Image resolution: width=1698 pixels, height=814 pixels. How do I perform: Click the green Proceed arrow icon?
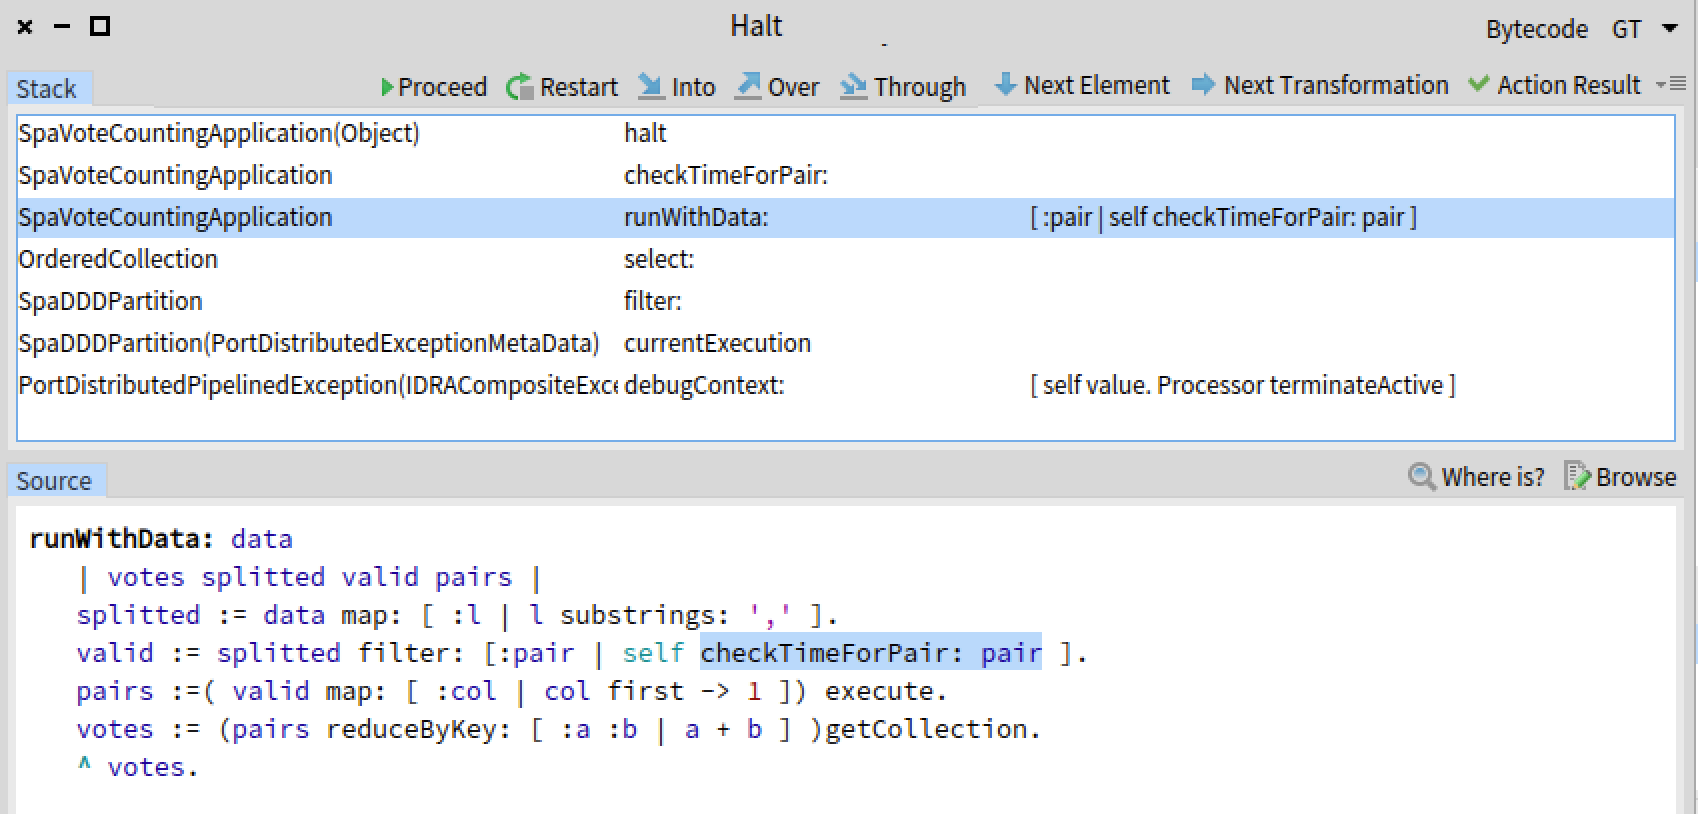click(x=387, y=87)
